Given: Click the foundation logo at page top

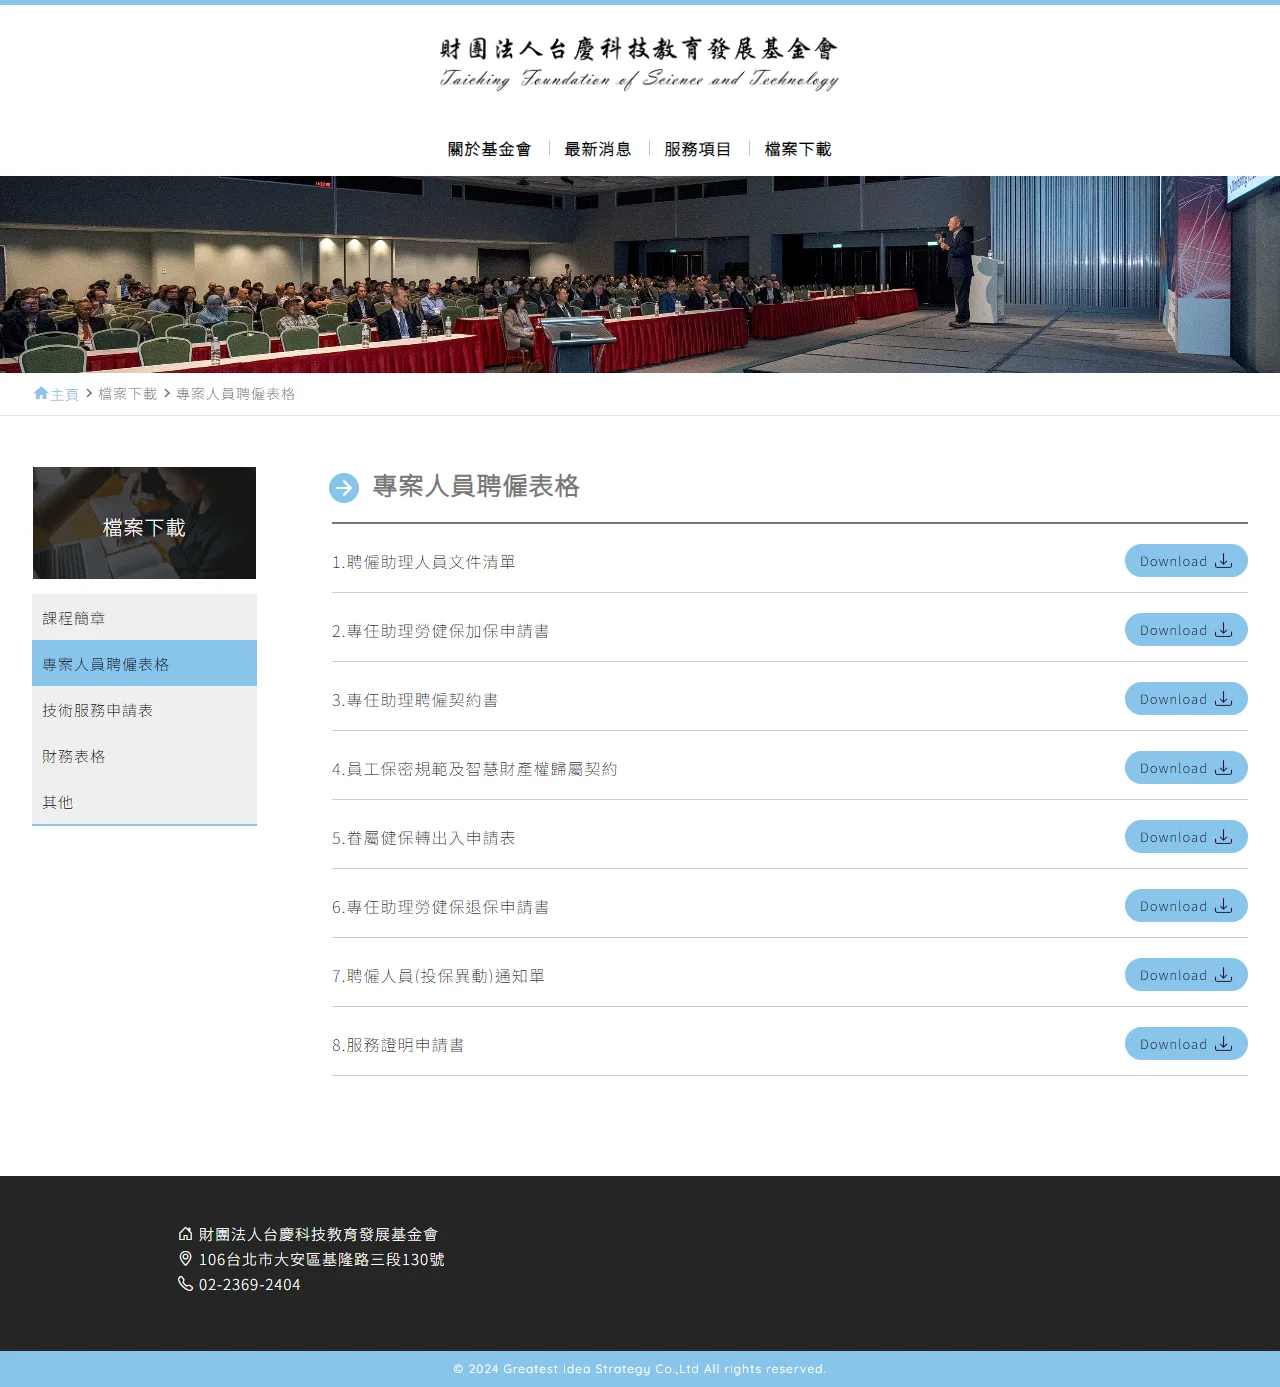Looking at the screenshot, I should (640, 63).
